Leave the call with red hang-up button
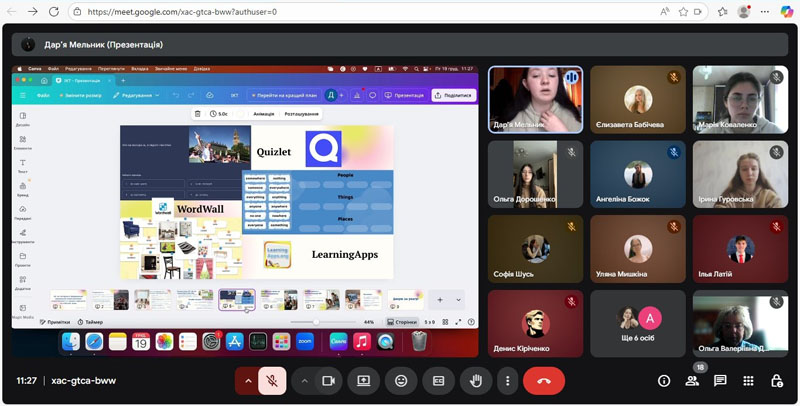Viewport: 800px width, 406px height. coord(544,381)
